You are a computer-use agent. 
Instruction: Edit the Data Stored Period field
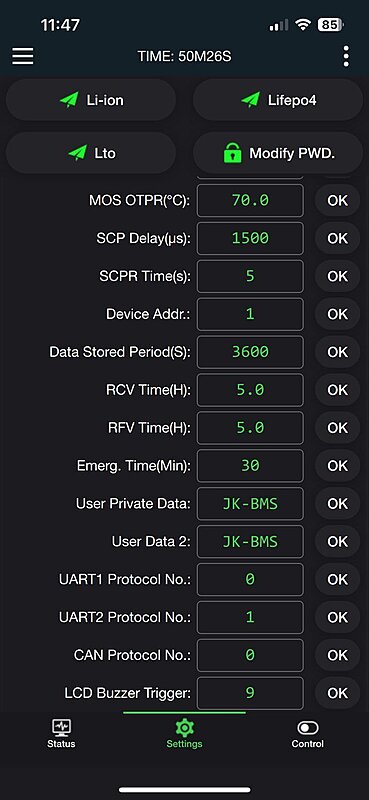click(250, 352)
